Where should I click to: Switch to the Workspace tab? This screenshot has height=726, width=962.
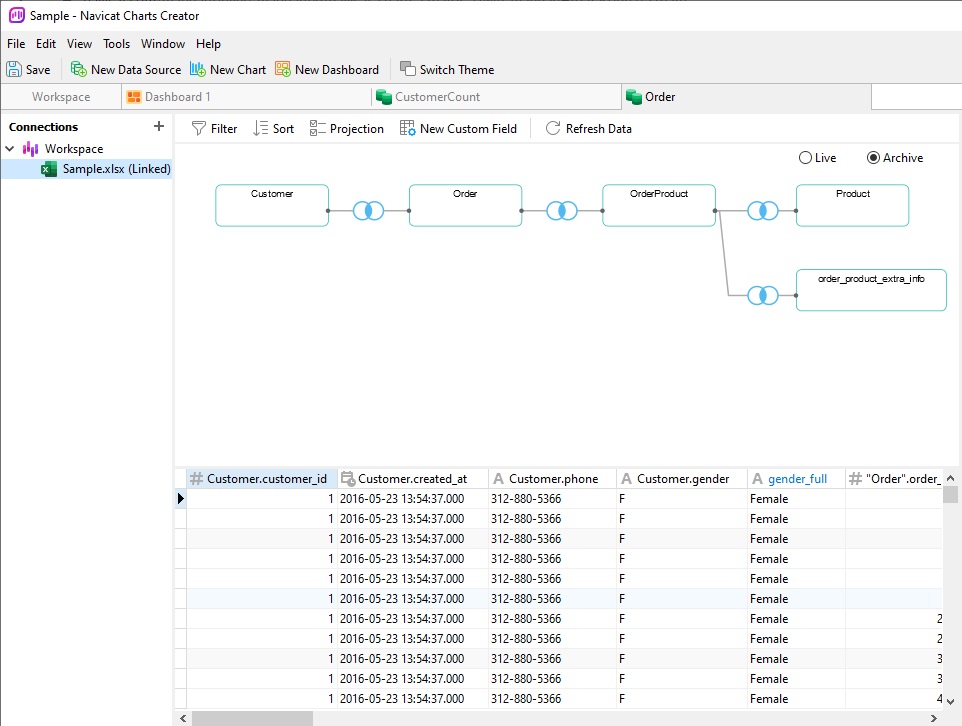coord(61,97)
